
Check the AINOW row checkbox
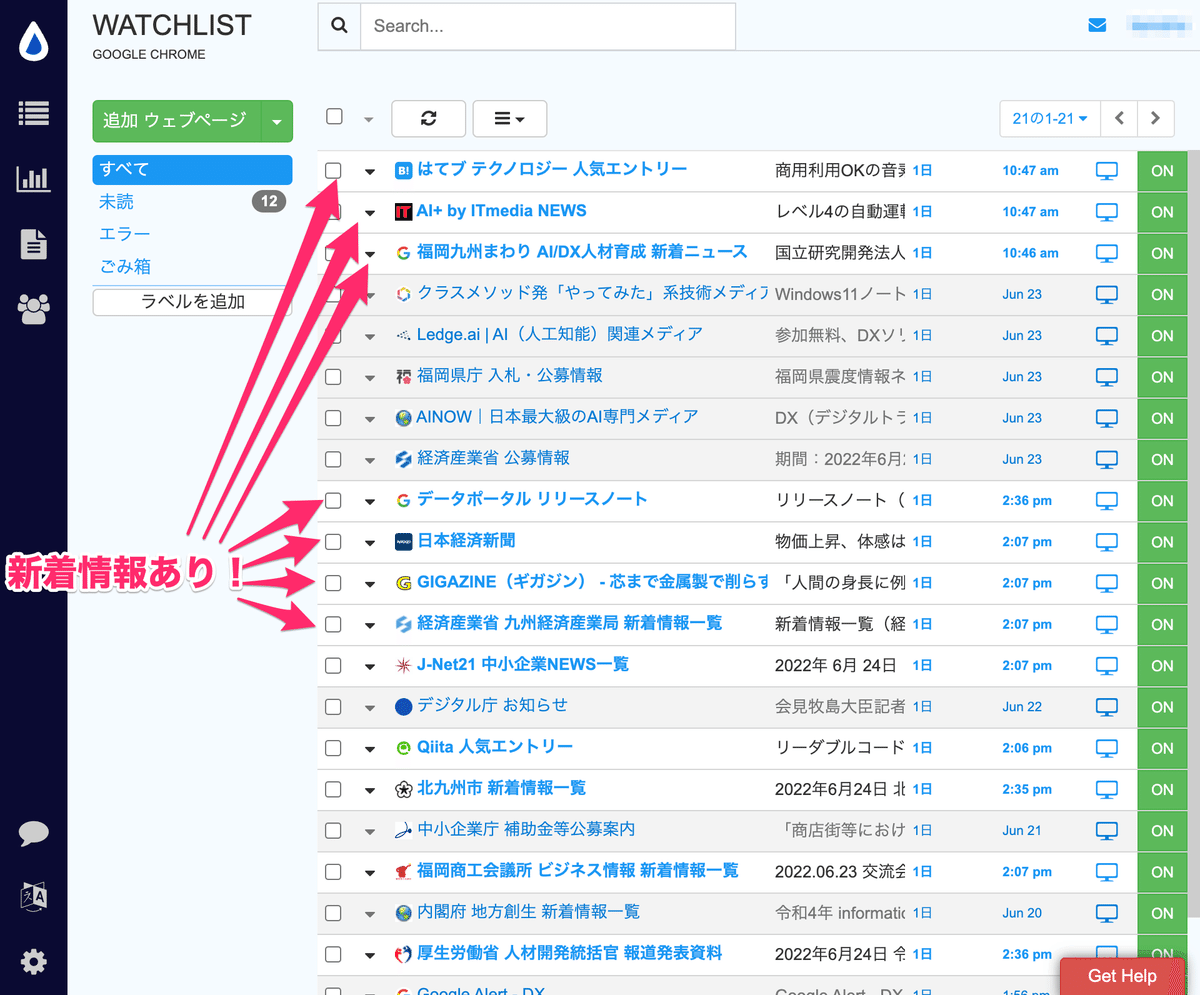point(334,418)
